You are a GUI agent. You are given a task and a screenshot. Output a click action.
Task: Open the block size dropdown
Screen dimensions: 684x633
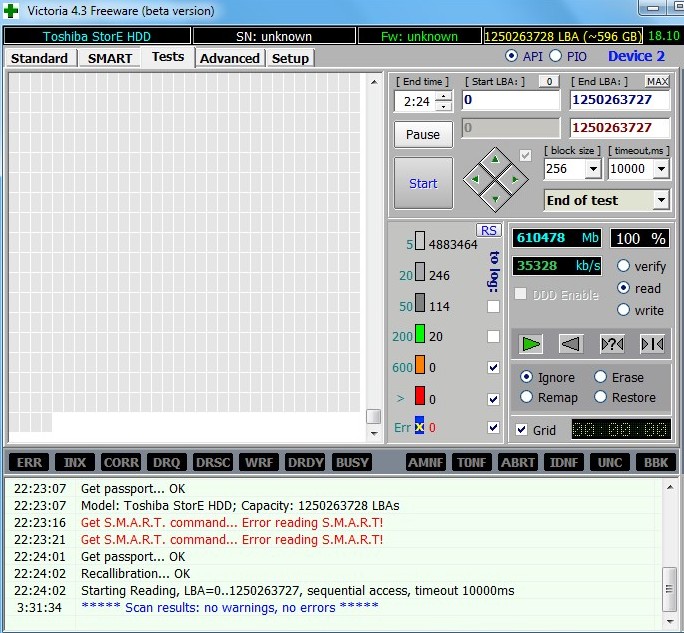pyautogui.click(x=593, y=169)
